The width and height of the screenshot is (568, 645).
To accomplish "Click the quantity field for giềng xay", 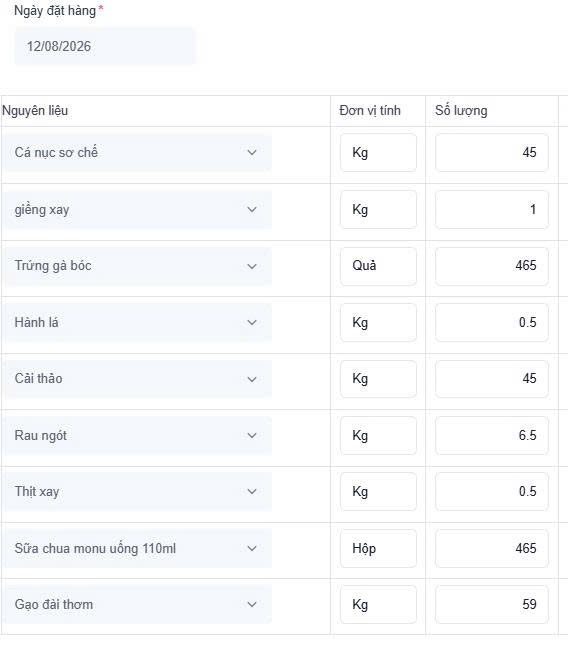I will [491, 210].
